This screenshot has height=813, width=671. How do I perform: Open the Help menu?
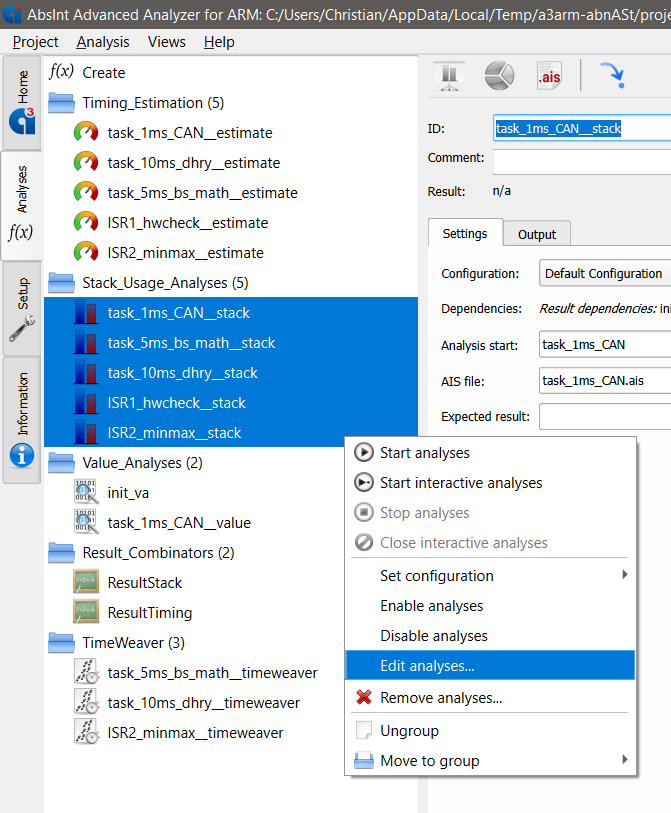(x=219, y=41)
